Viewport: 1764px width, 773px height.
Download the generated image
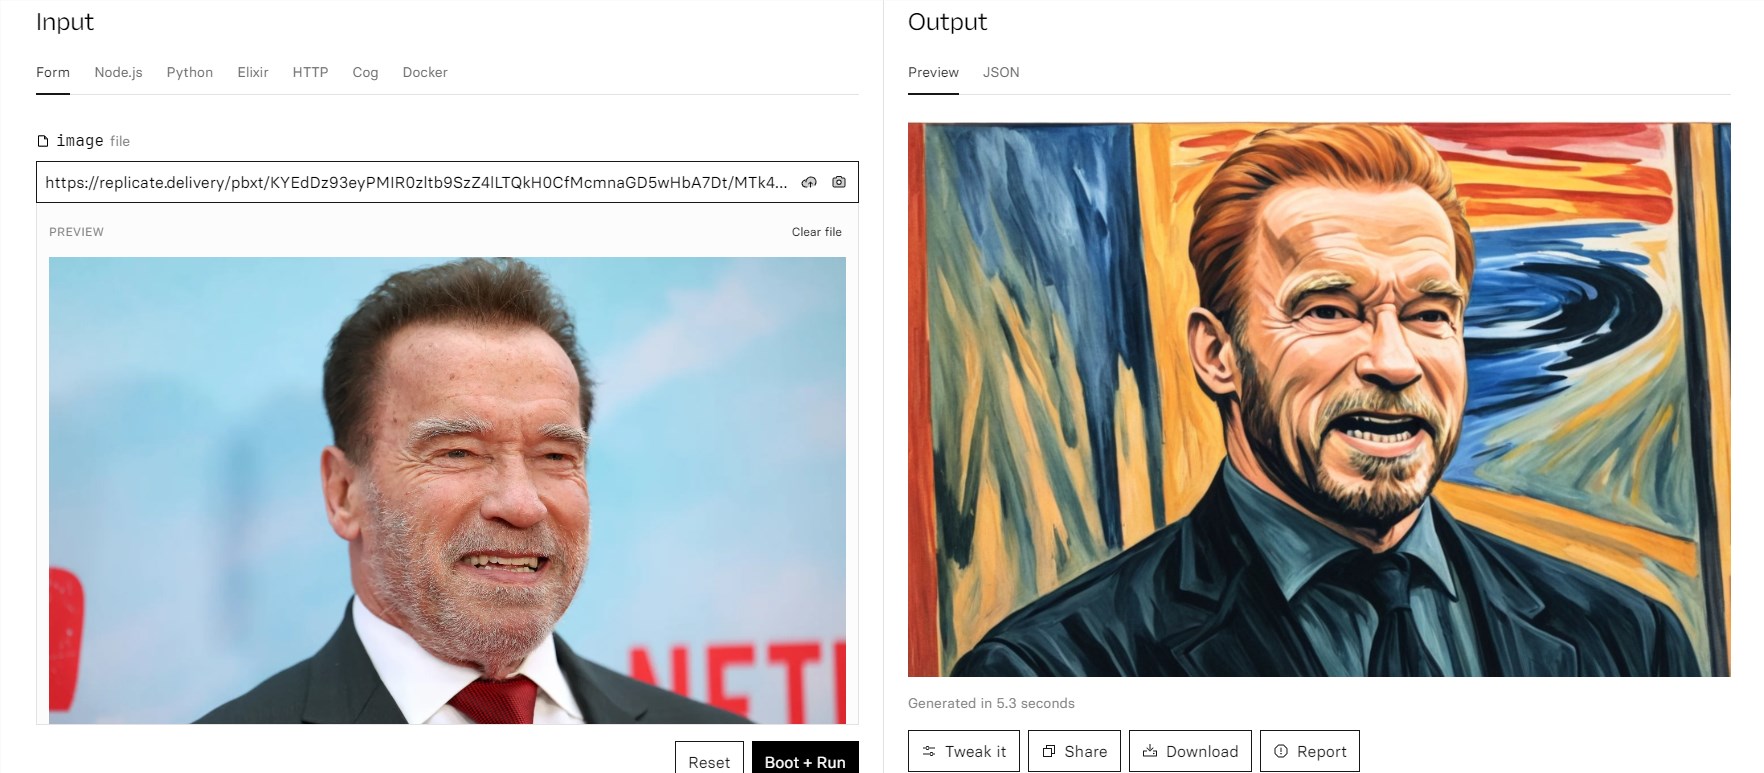point(1190,751)
